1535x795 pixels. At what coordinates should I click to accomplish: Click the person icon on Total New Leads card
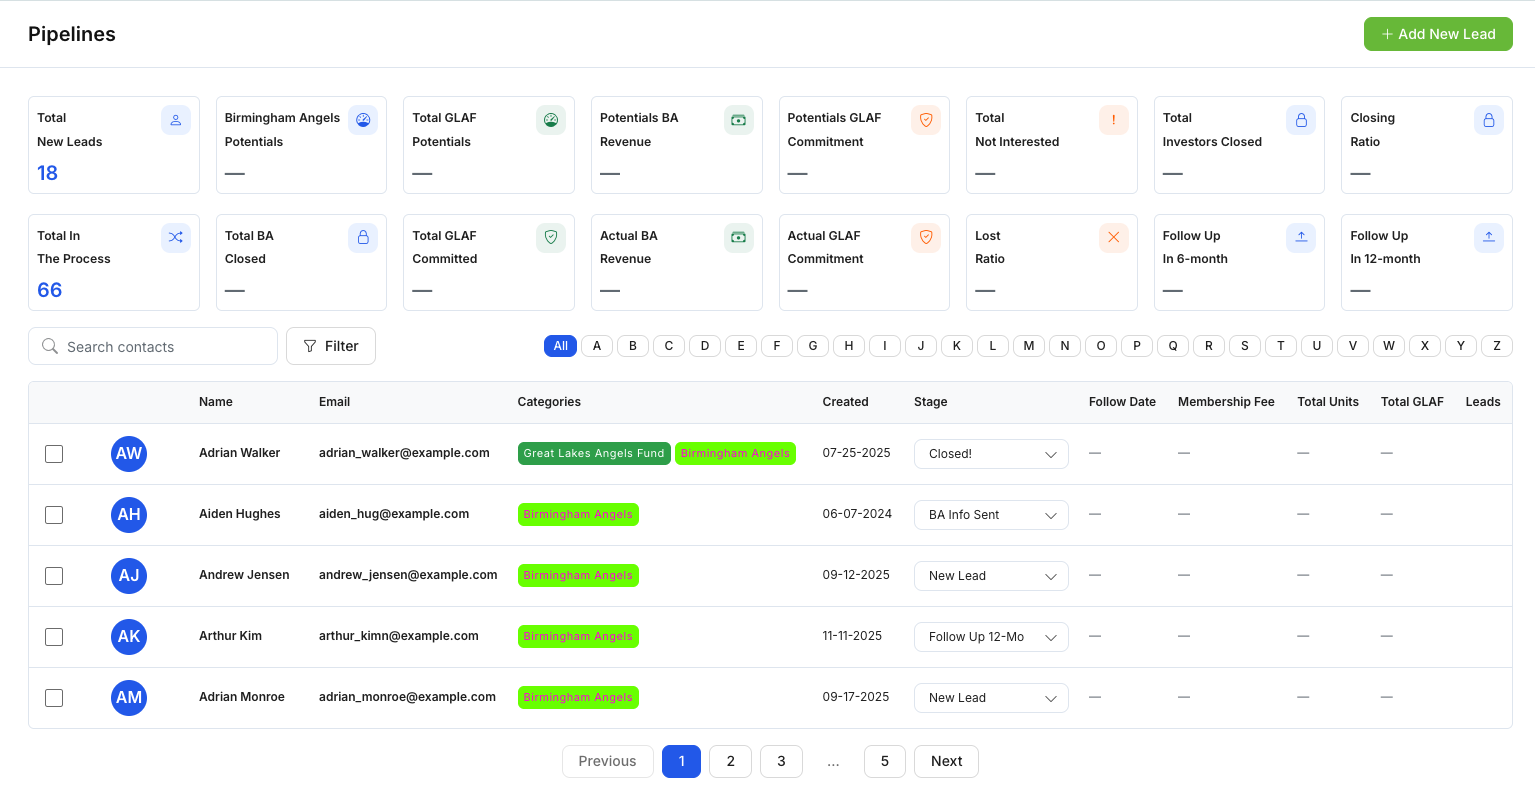pyautogui.click(x=175, y=120)
